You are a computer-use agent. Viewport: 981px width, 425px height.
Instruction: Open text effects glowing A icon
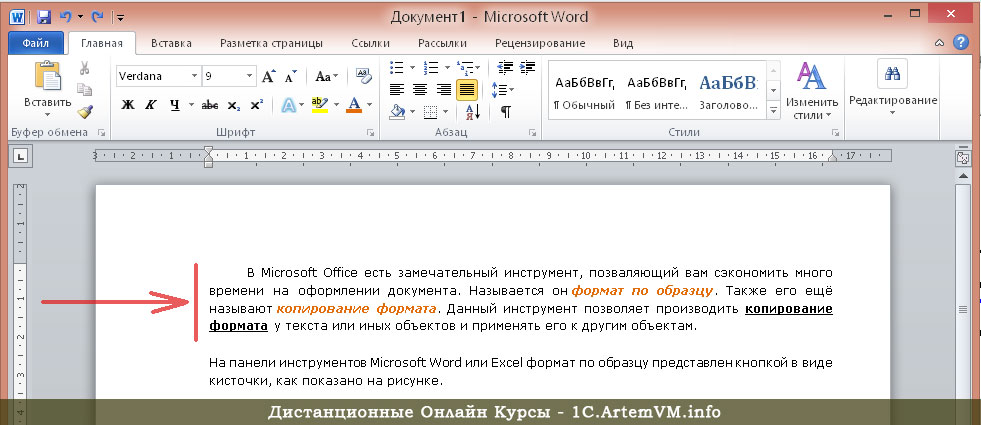coord(288,105)
